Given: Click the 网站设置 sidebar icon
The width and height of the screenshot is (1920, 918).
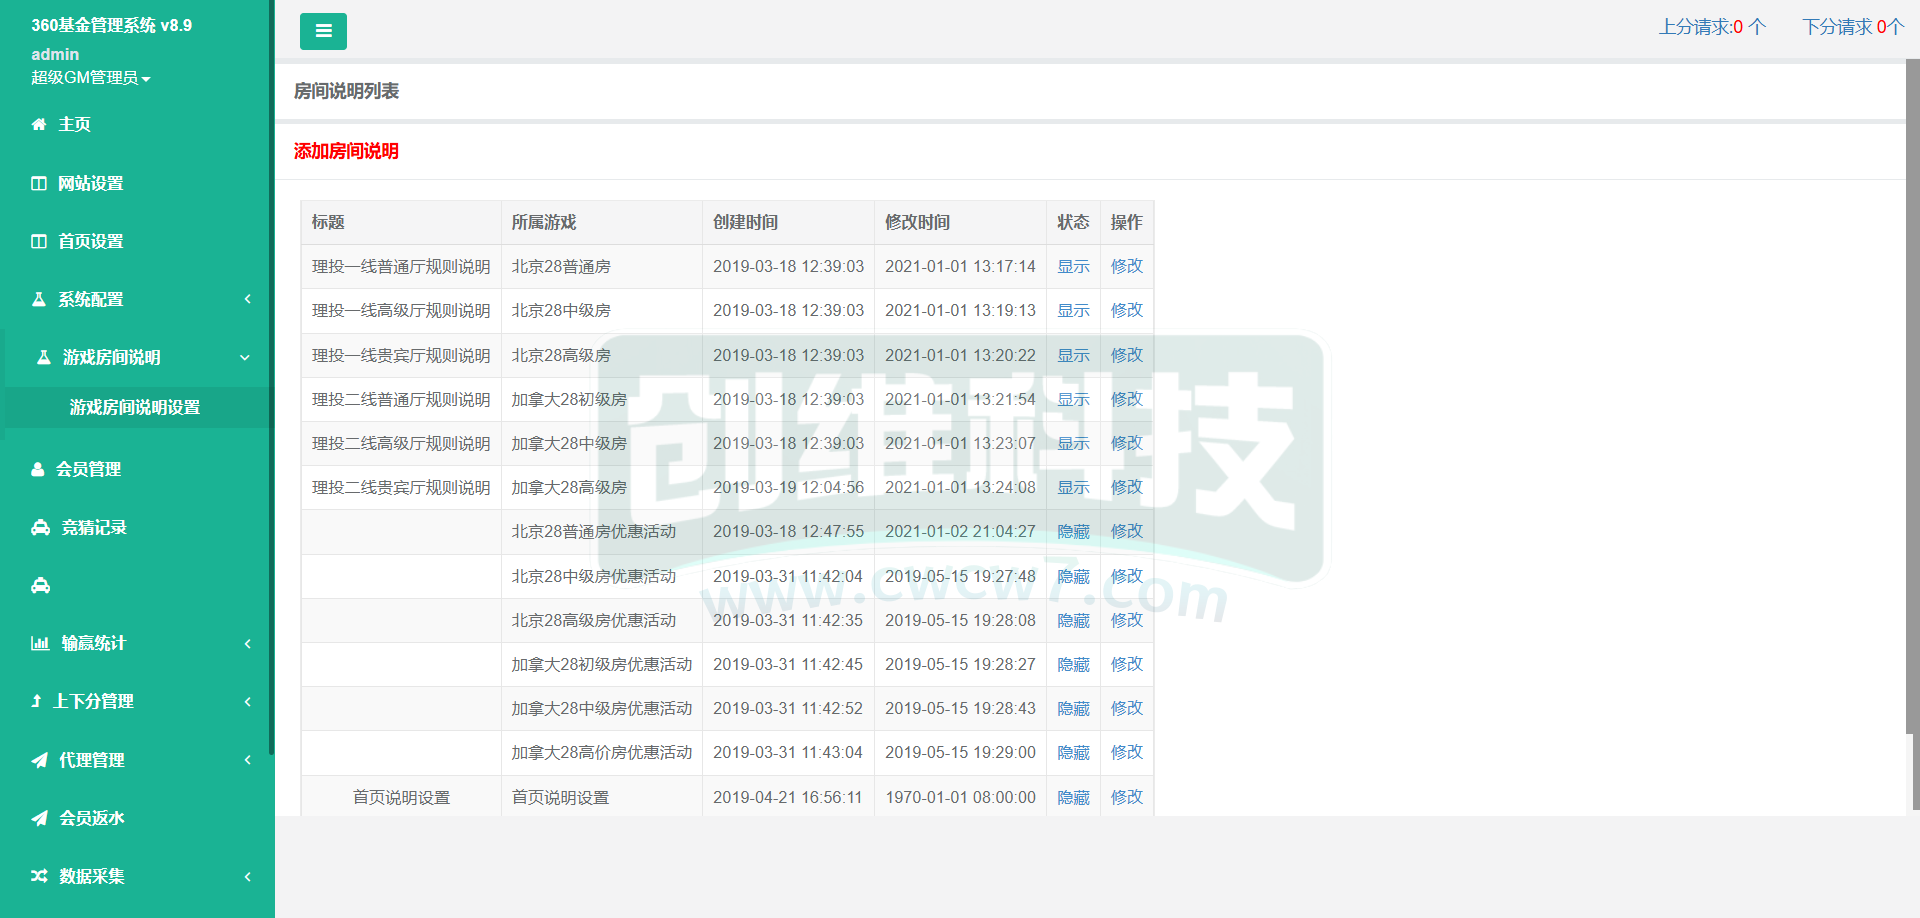Looking at the screenshot, I should click(x=39, y=183).
